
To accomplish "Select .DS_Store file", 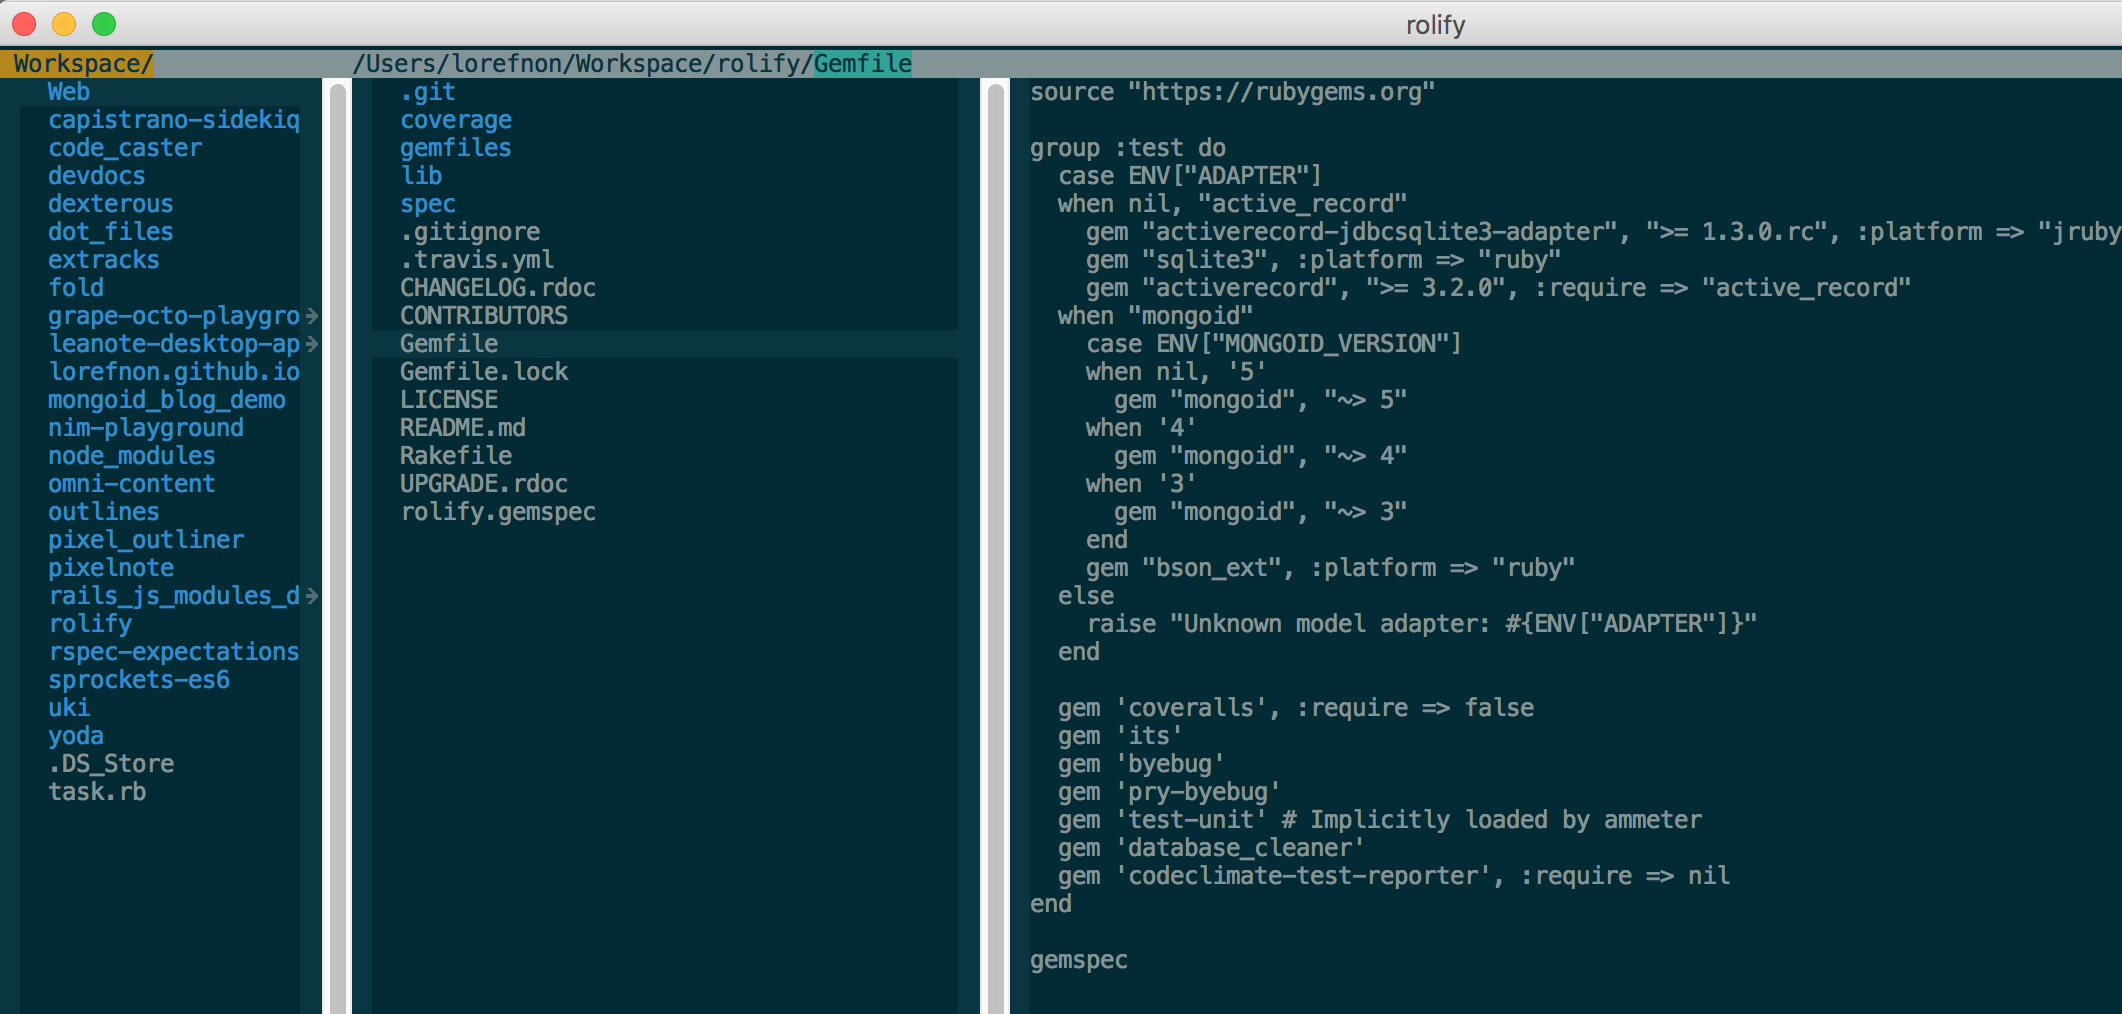I will coord(111,764).
